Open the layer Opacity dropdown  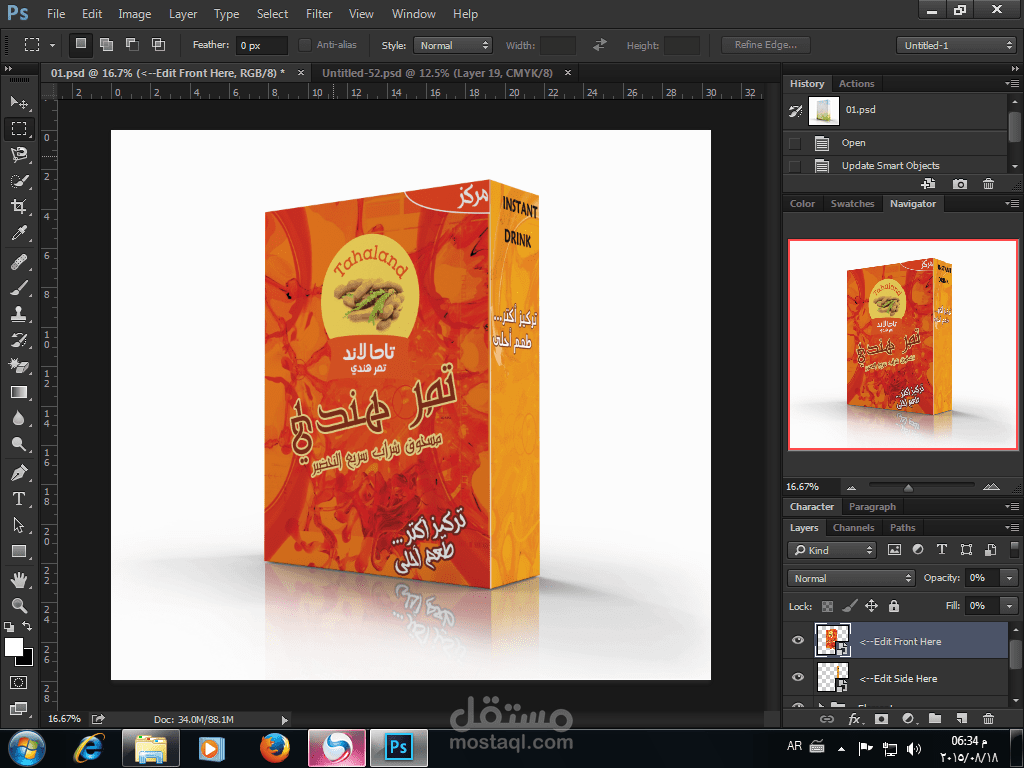click(x=1008, y=578)
